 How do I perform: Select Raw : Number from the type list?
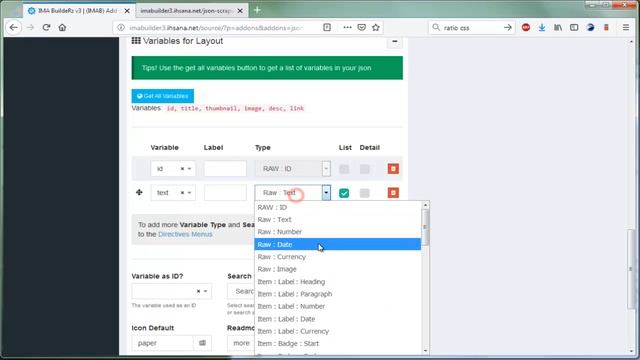[338, 232]
